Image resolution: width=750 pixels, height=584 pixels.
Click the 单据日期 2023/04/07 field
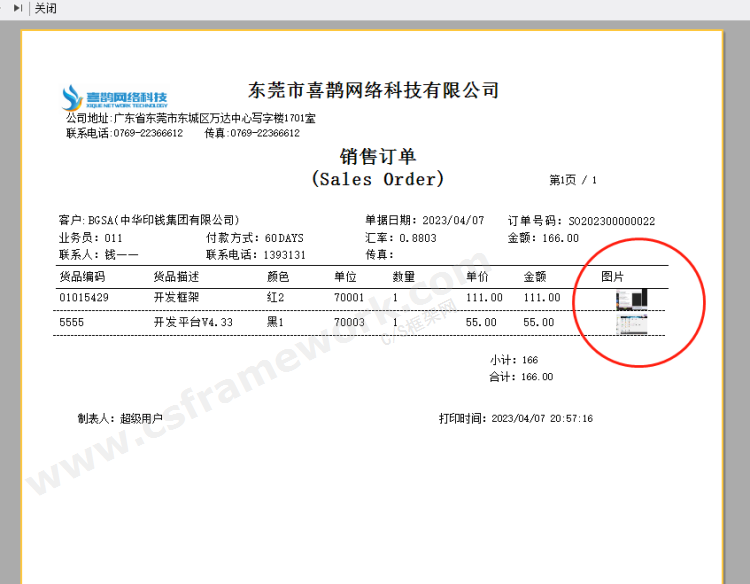tap(424, 221)
